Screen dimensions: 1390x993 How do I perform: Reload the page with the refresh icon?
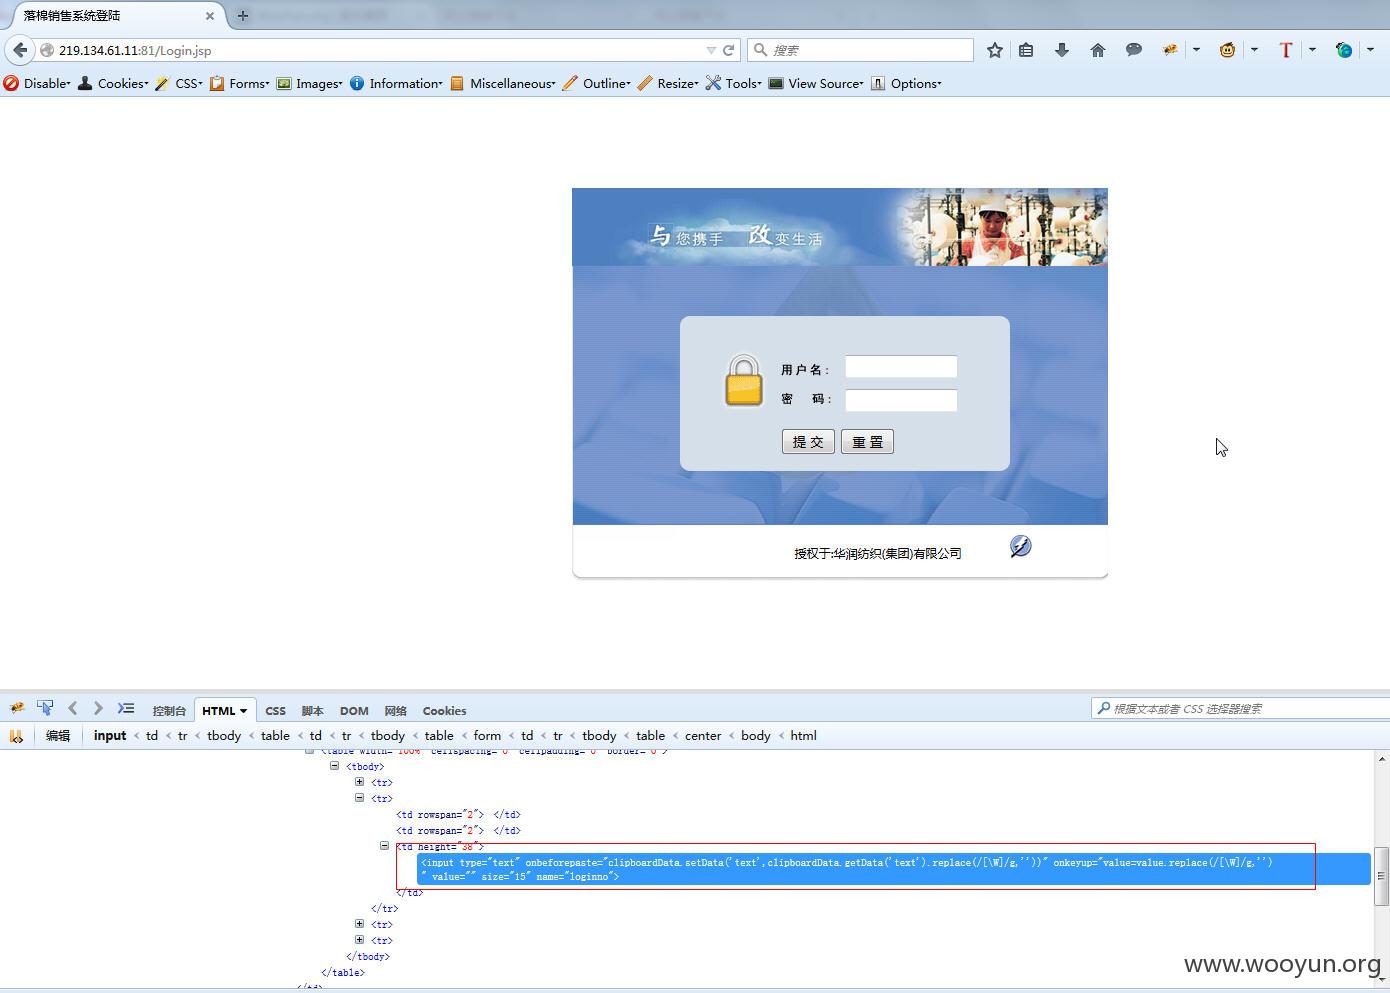tap(729, 50)
